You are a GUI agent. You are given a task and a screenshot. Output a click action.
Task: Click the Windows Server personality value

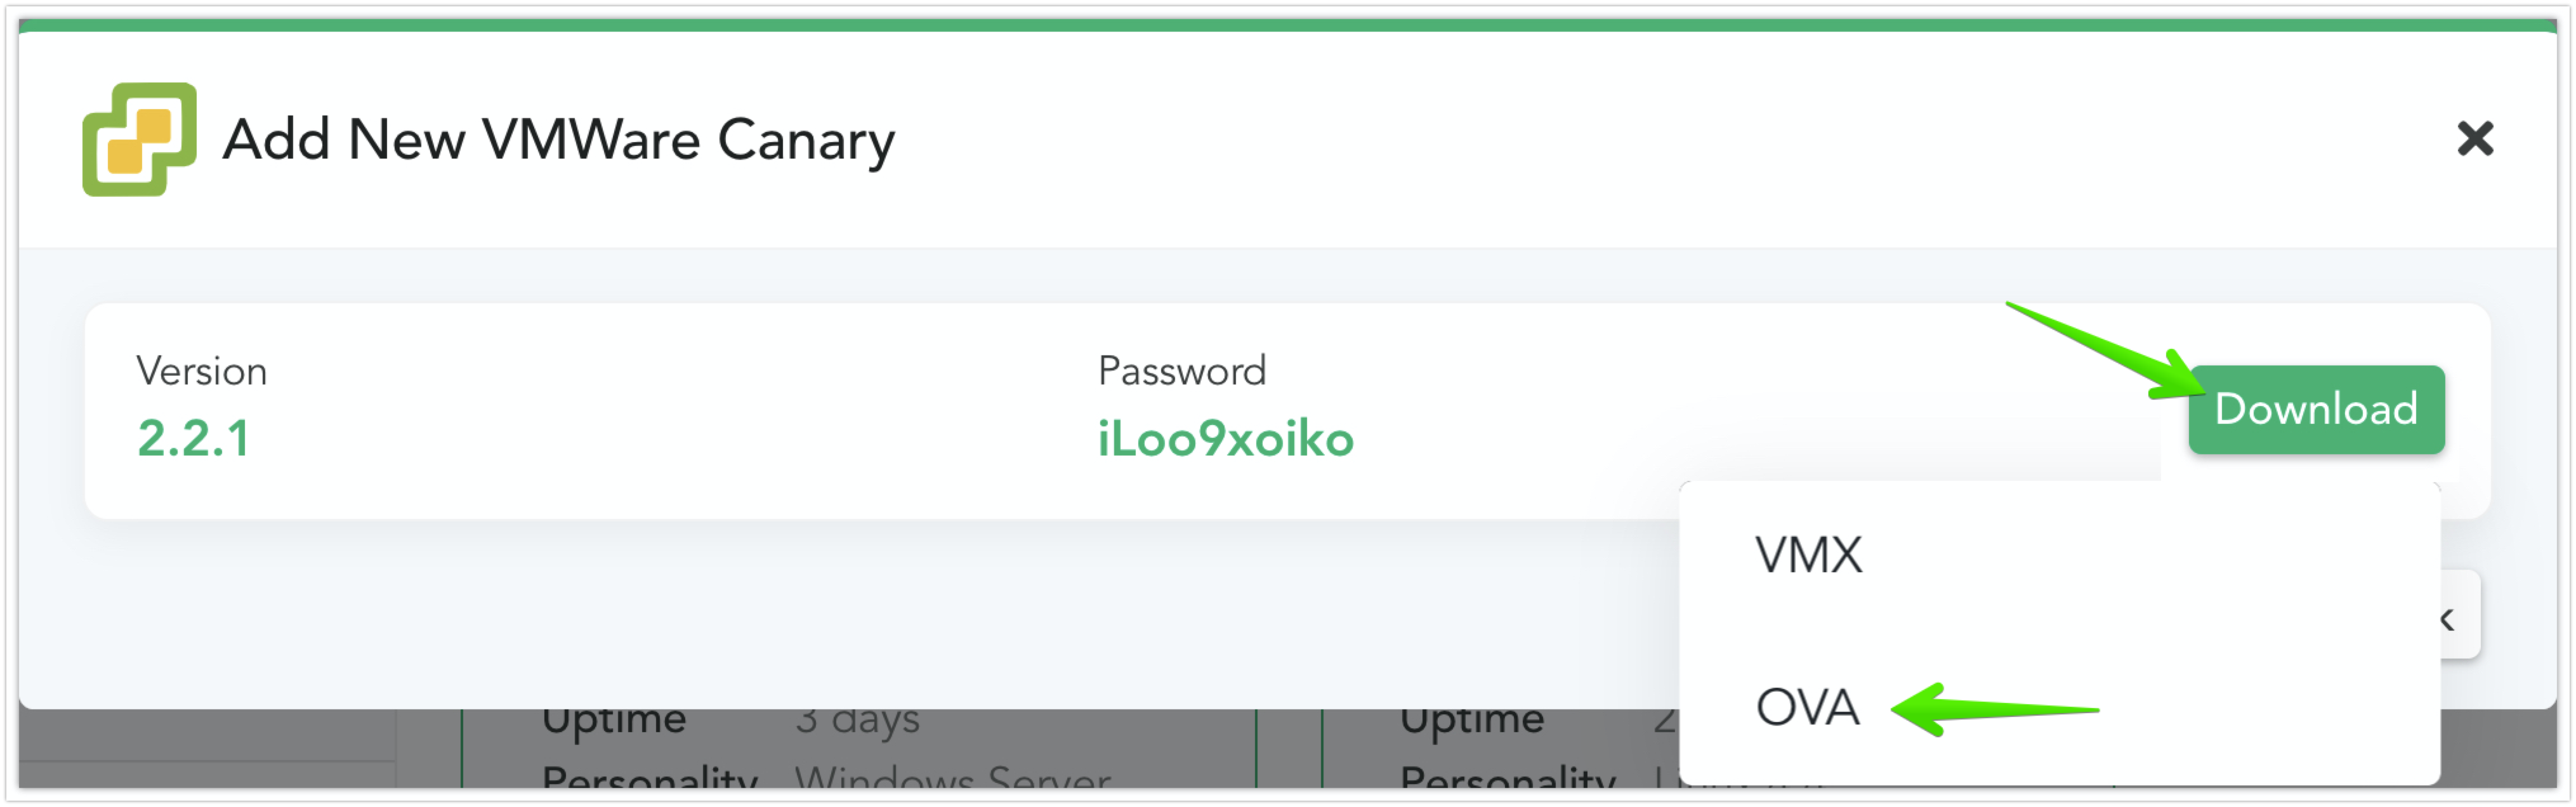pyautogui.click(x=952, y=777)
